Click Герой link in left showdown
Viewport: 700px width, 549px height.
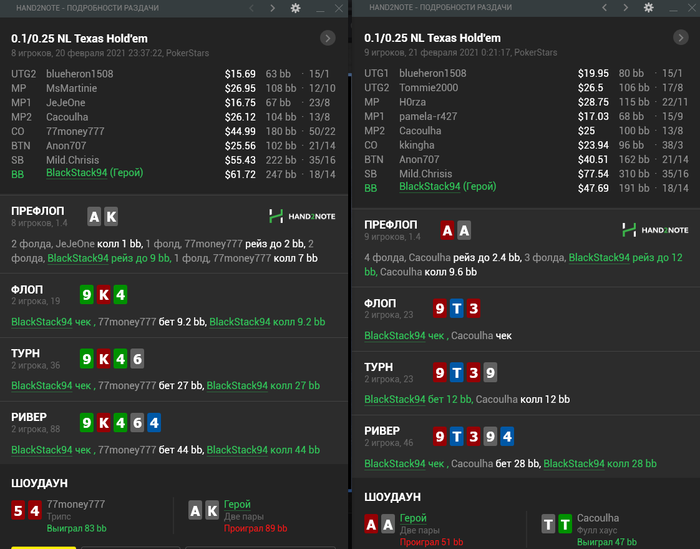click(x=237, y=504)
